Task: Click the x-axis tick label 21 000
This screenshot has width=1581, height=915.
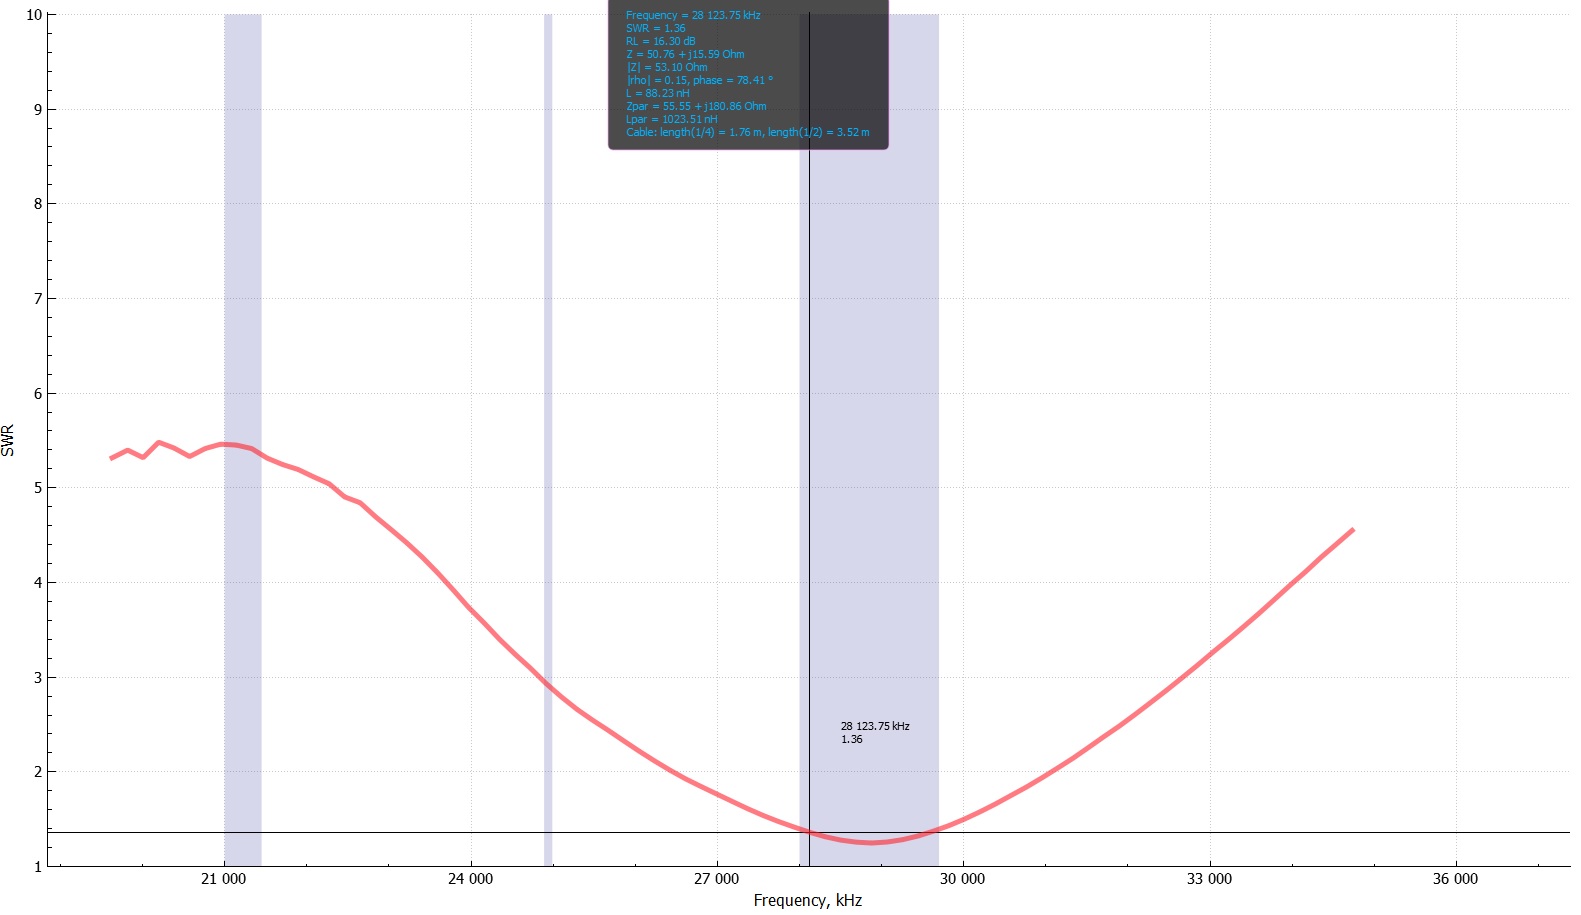Action: pos(223,879)
